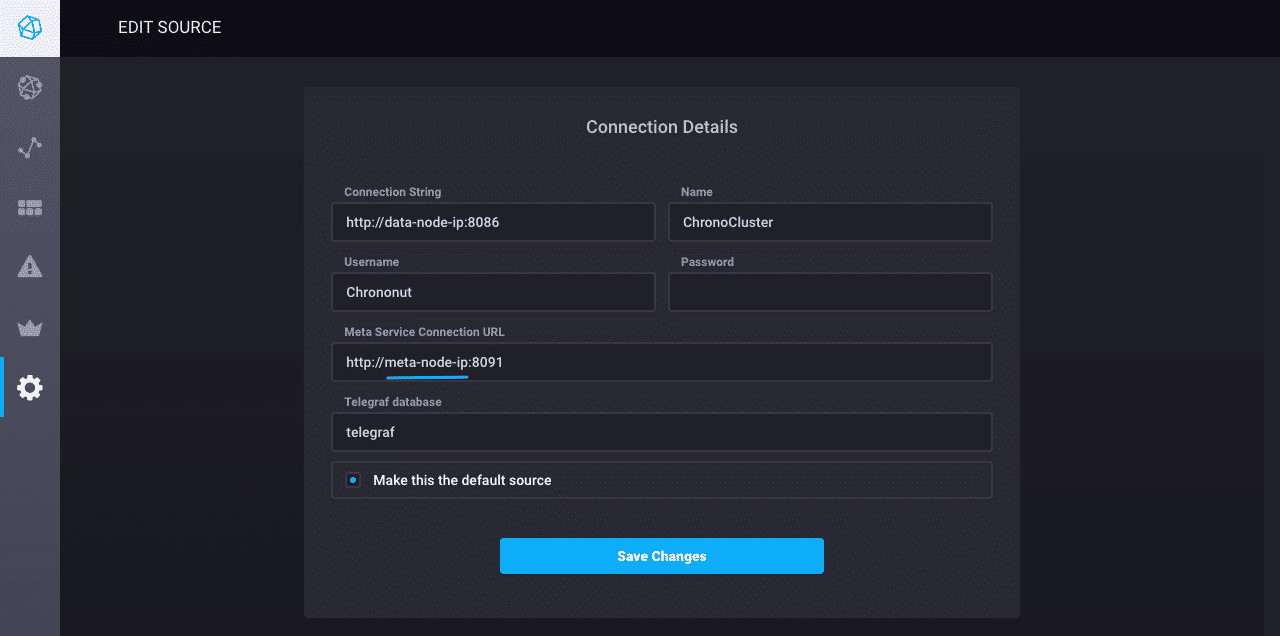Select the Configuration gear icon

[x=30, y=388]
